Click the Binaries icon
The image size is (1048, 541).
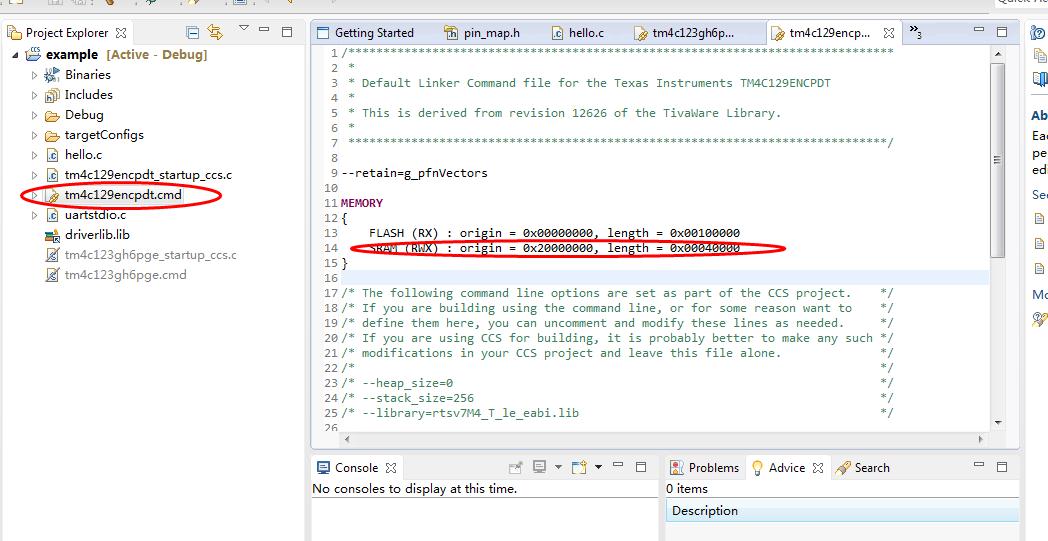click(x=52, y=75)
